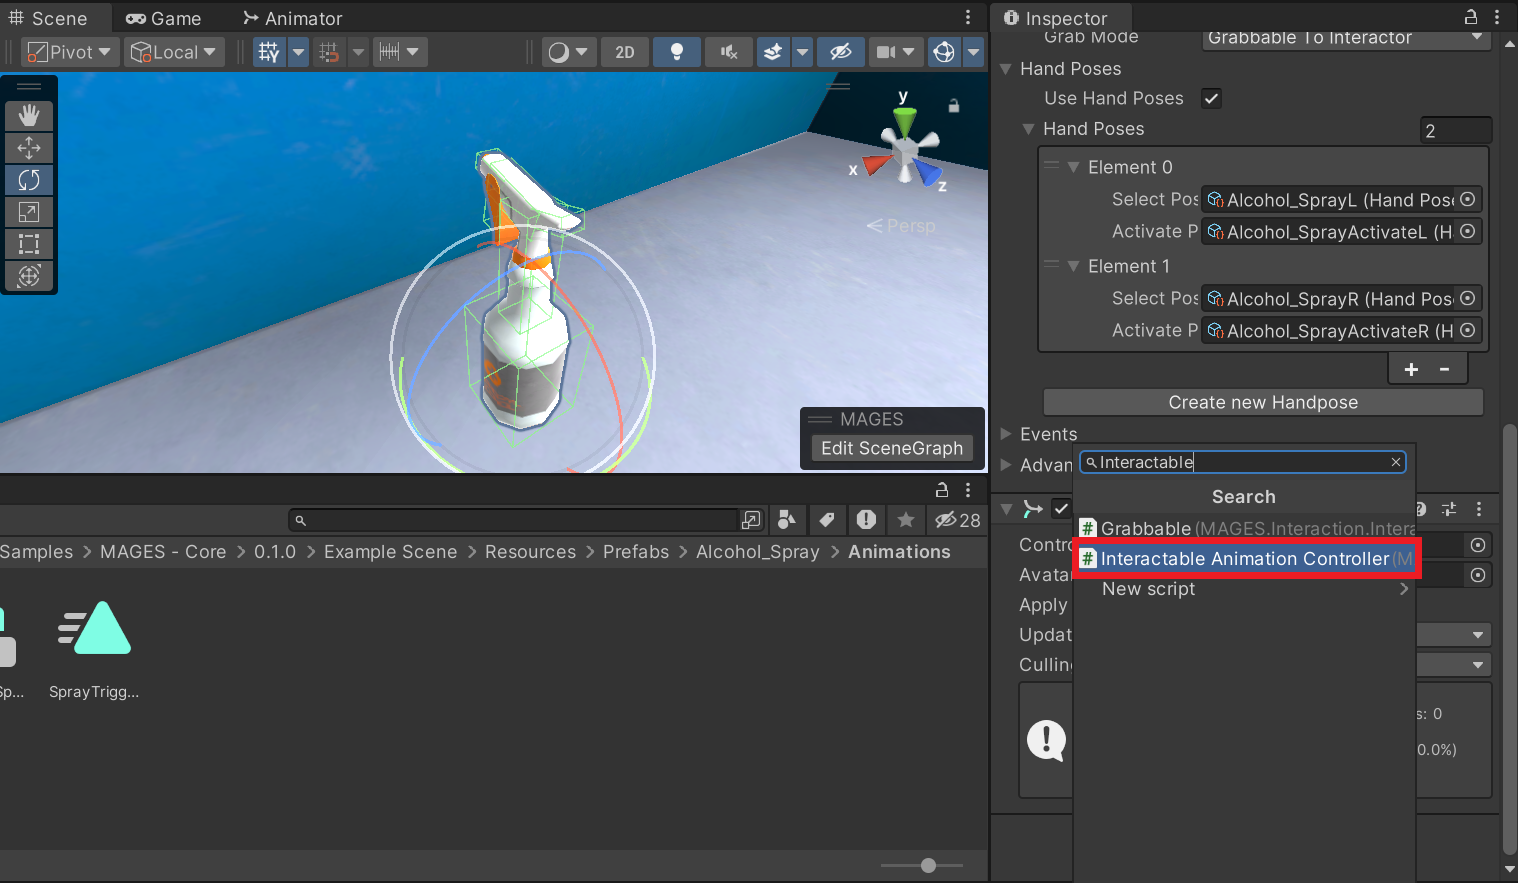Open Animator component preset settings icon
1518x883 pixels.
pos(1449,509)
